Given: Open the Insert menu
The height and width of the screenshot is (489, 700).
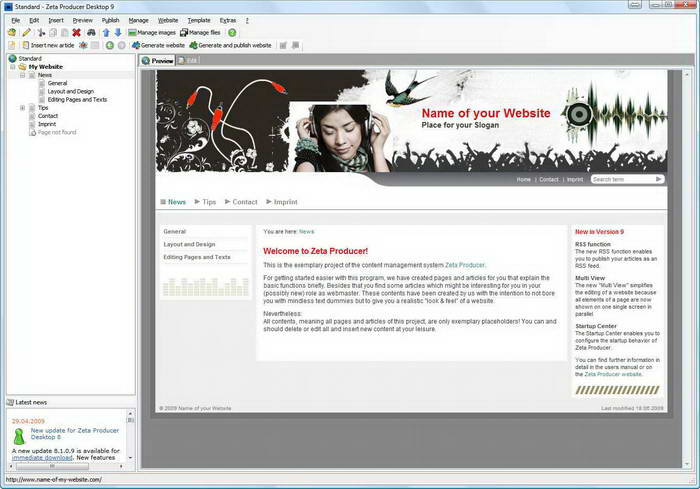Looking at the screenshot, I should point(56,21).
